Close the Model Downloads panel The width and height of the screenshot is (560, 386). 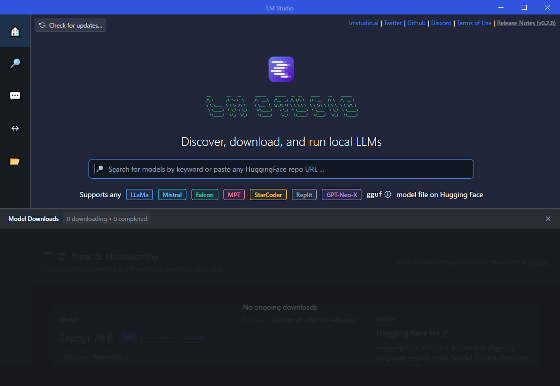point(548,219)
